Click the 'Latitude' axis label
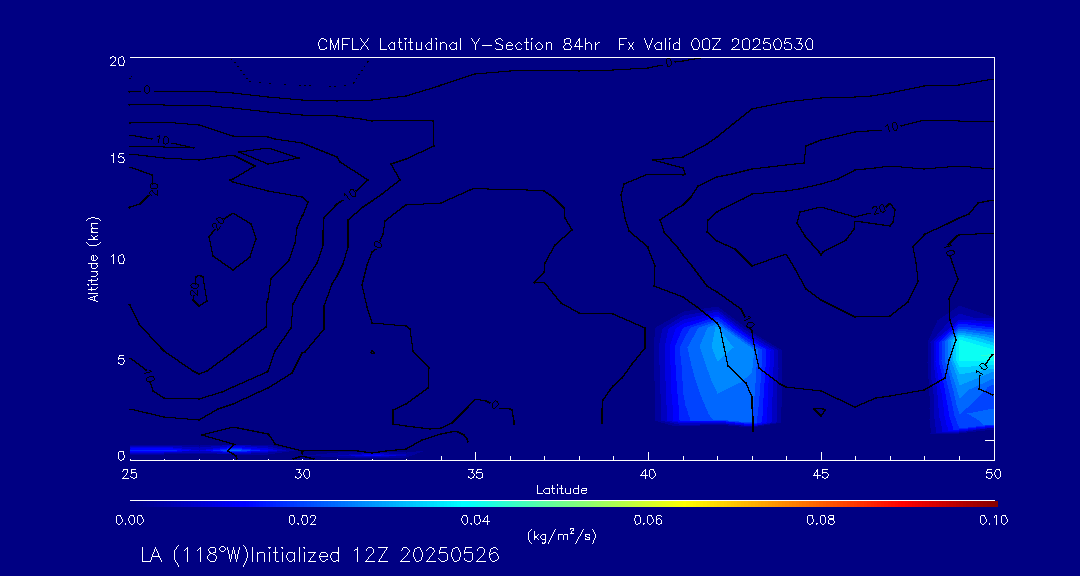Screen dimensions: 1080x576 [561, 490]
